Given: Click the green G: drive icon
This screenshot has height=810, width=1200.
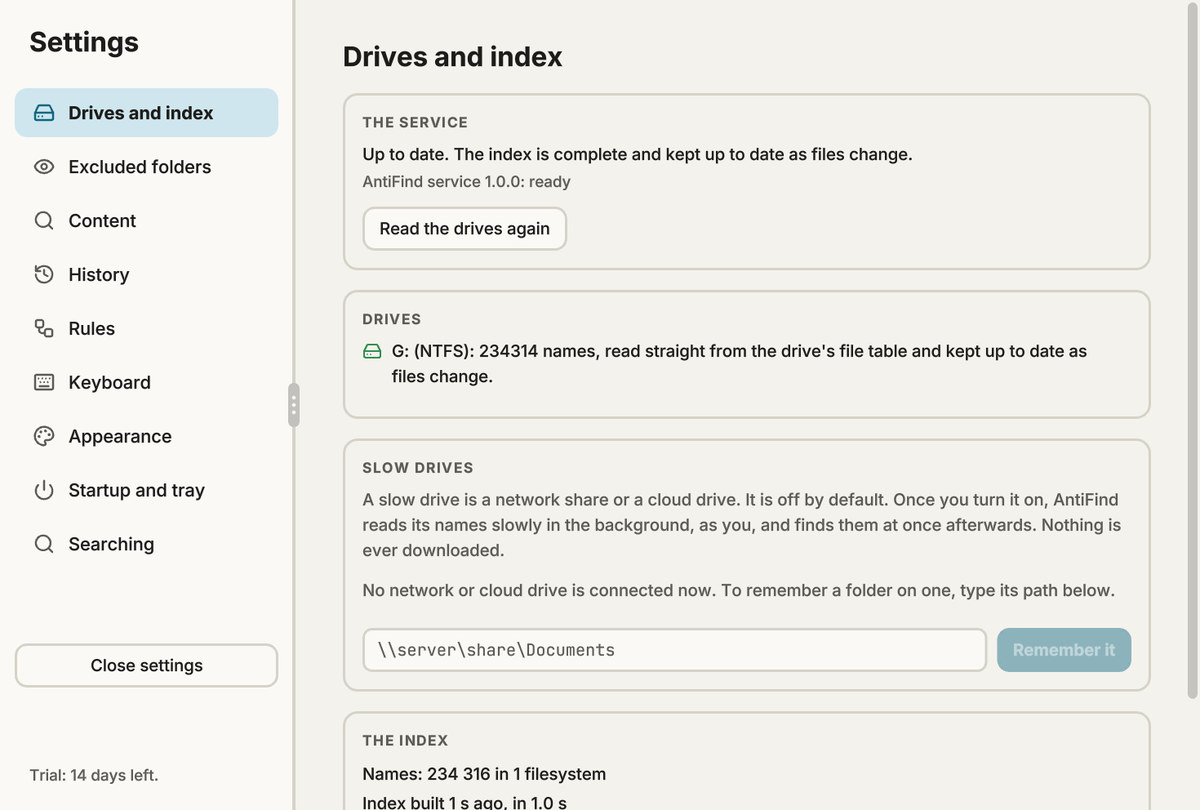Looking at the screenshot, I should pos(372,352).
